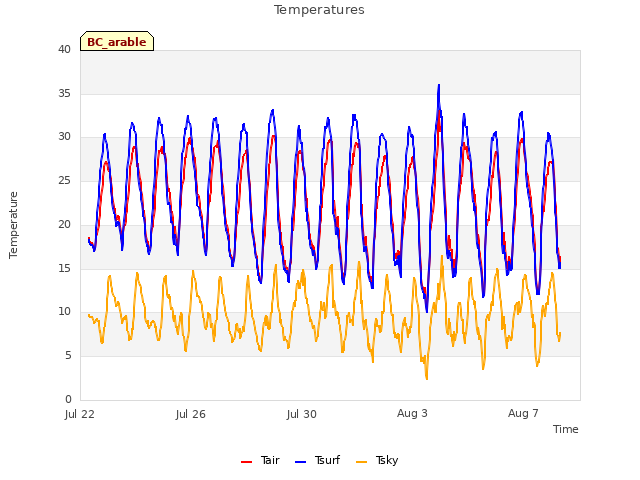640x480 pixels.
Task: Click the red Tair legend color marker
Action: pyautogui.click(x=246, y=462)
